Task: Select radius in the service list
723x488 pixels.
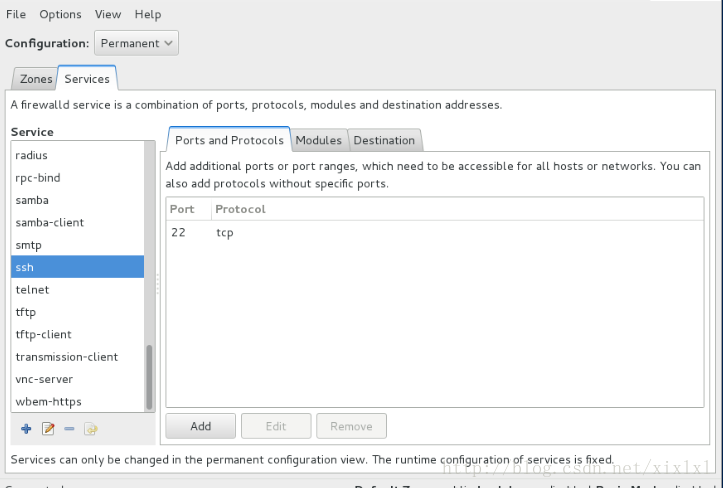Action: tap(77, 155)
